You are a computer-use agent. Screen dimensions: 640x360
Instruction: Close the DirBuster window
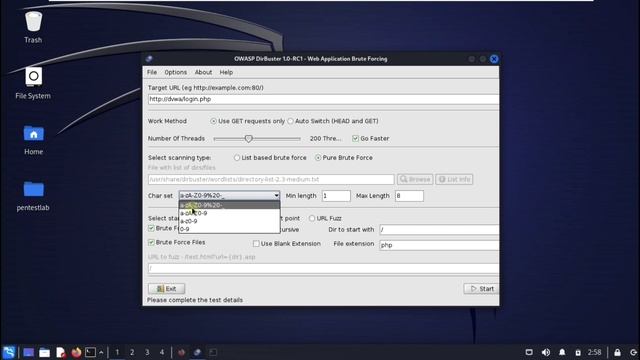[x=494, y=59]
